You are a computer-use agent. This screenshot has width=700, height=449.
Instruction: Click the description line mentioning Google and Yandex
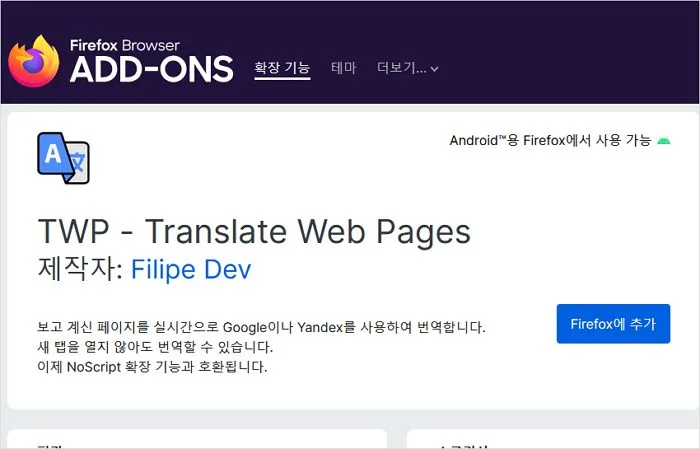(261, 327)
